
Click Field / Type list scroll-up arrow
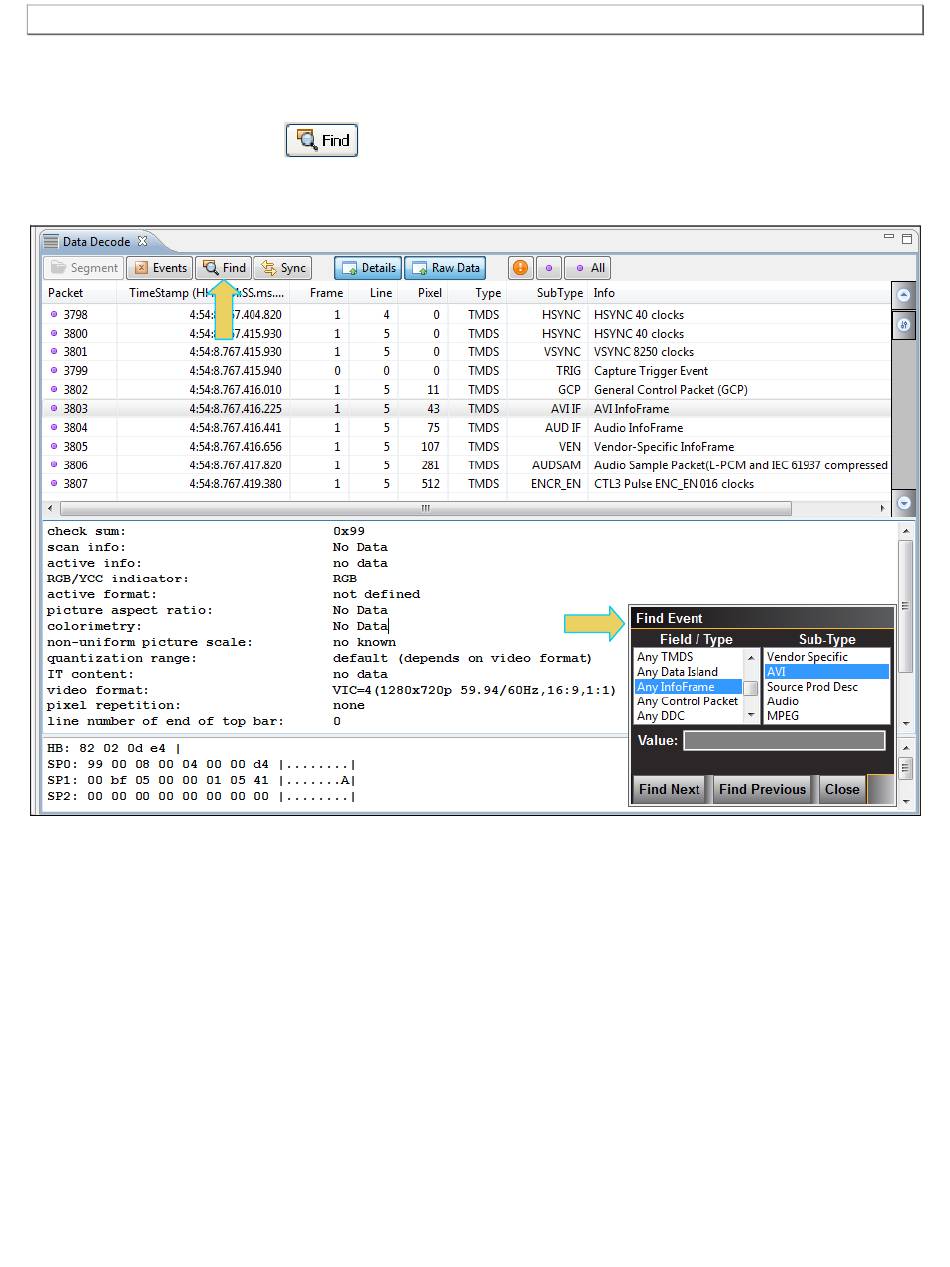pyautogui.click(x=751, y=657)
